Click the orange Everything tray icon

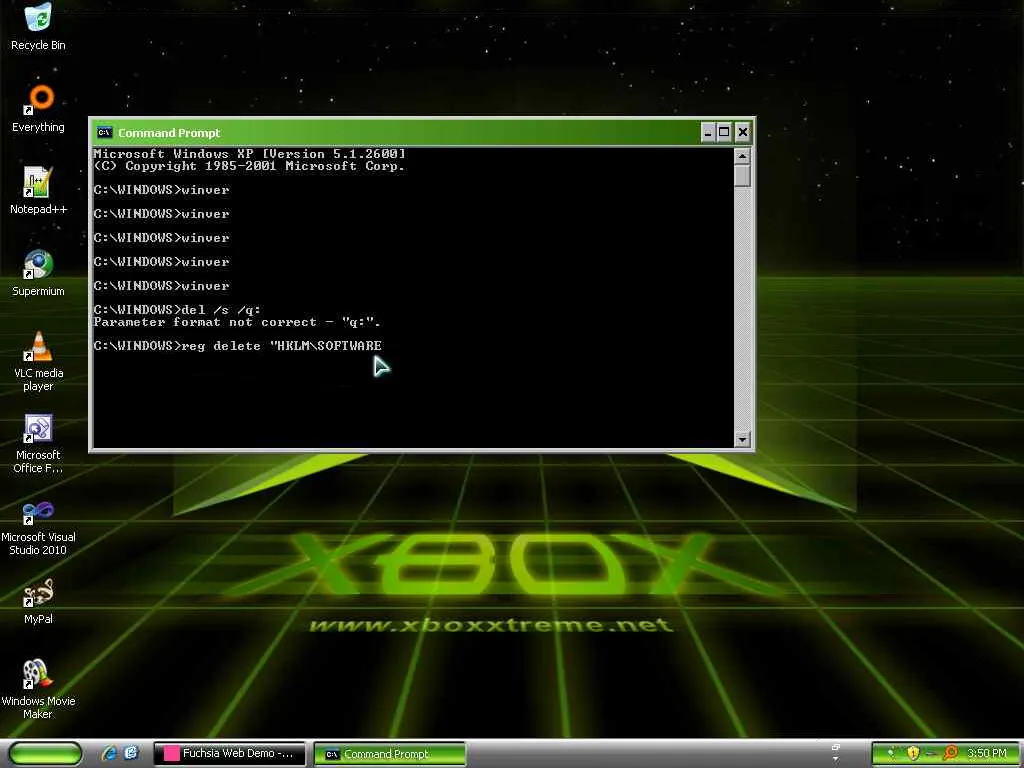pyautogui.click(x=951, y=754)
